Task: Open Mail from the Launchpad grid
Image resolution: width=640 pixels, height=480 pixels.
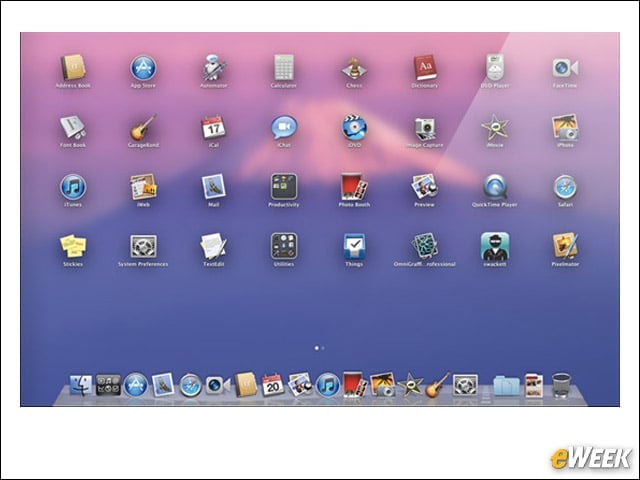Action: click(x=214, y=187)
